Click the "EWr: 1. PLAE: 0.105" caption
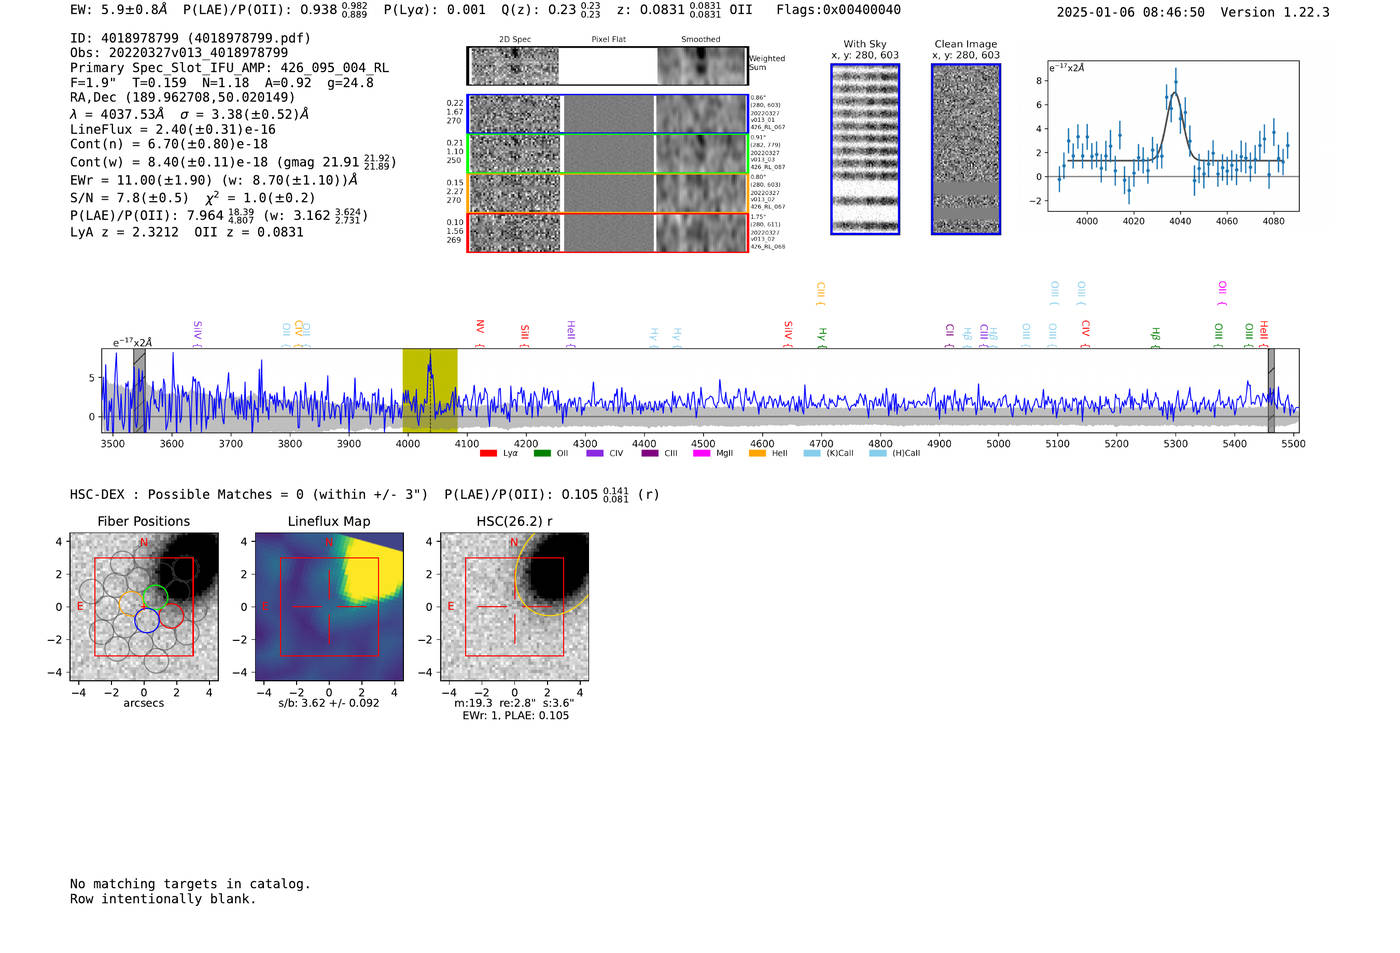 coord(515,716)
